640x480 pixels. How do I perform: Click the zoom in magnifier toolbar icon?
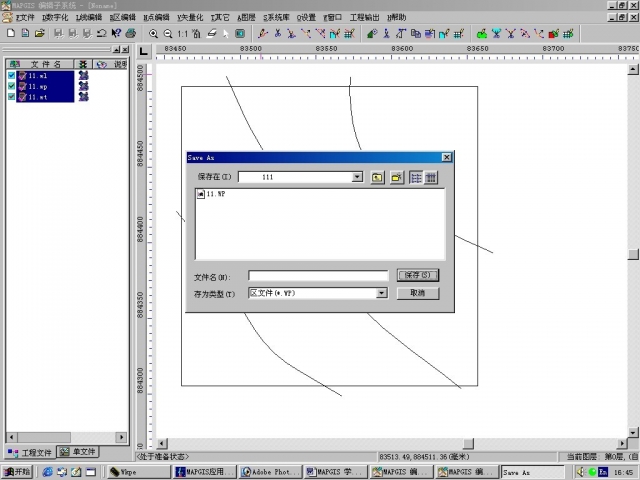(x=153, y=33)
